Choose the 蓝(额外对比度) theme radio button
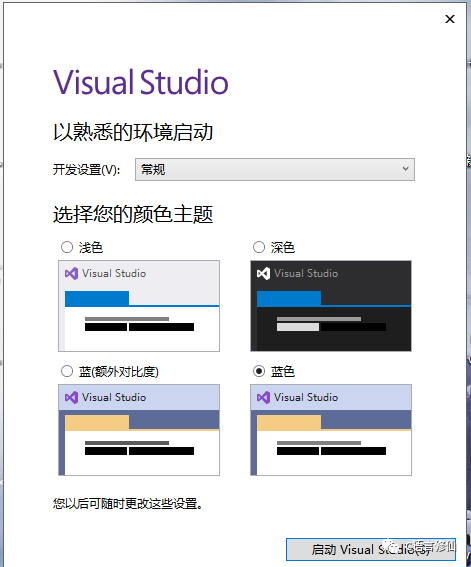This screenshot has width=471, height=567. pyautogui.click(x=67, y=371)
